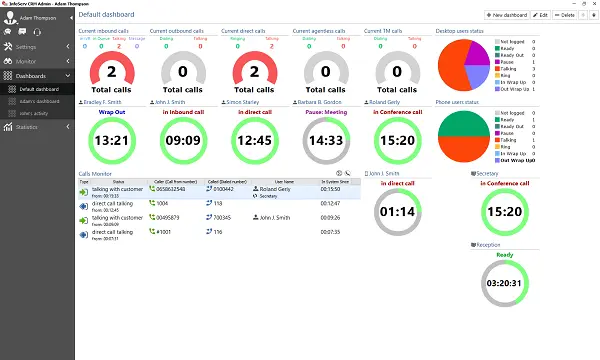Open the Monitor menu item
Image resolution: width=600 pixels, height=360 pixels.
[x=37, y=61]
